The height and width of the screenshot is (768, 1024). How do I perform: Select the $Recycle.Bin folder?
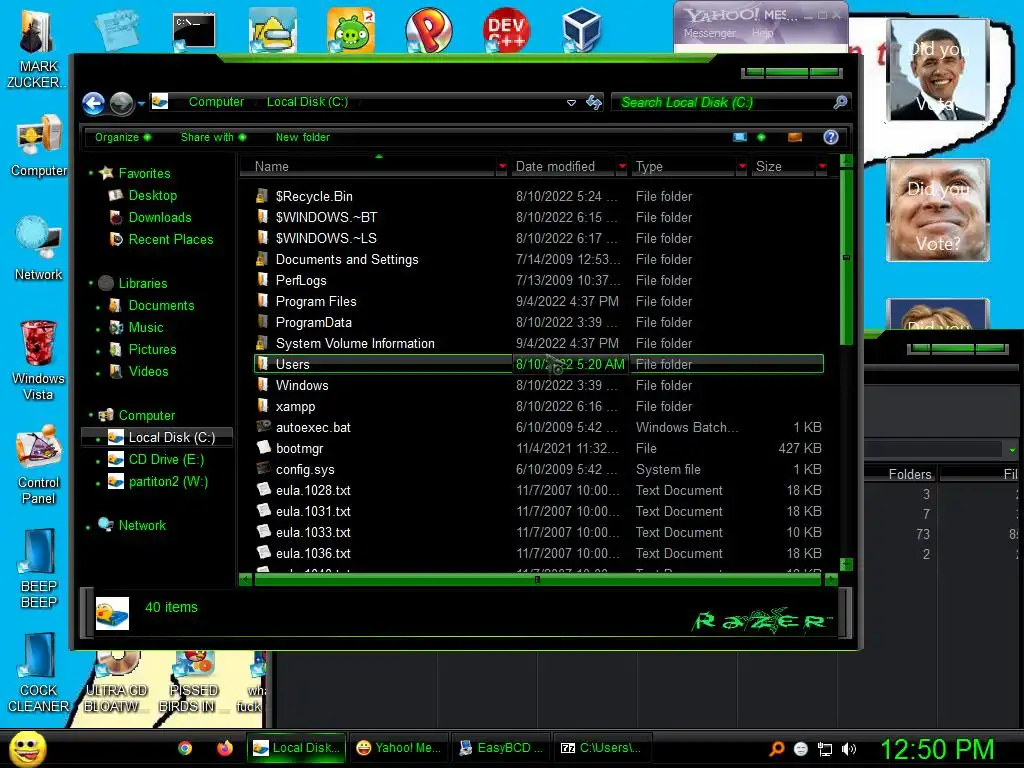coord(313,196)
